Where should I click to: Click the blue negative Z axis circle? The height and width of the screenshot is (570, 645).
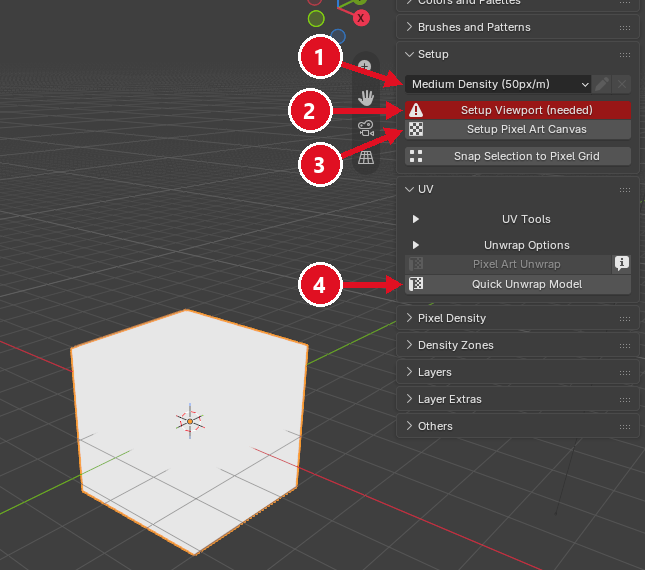[338, 37]
